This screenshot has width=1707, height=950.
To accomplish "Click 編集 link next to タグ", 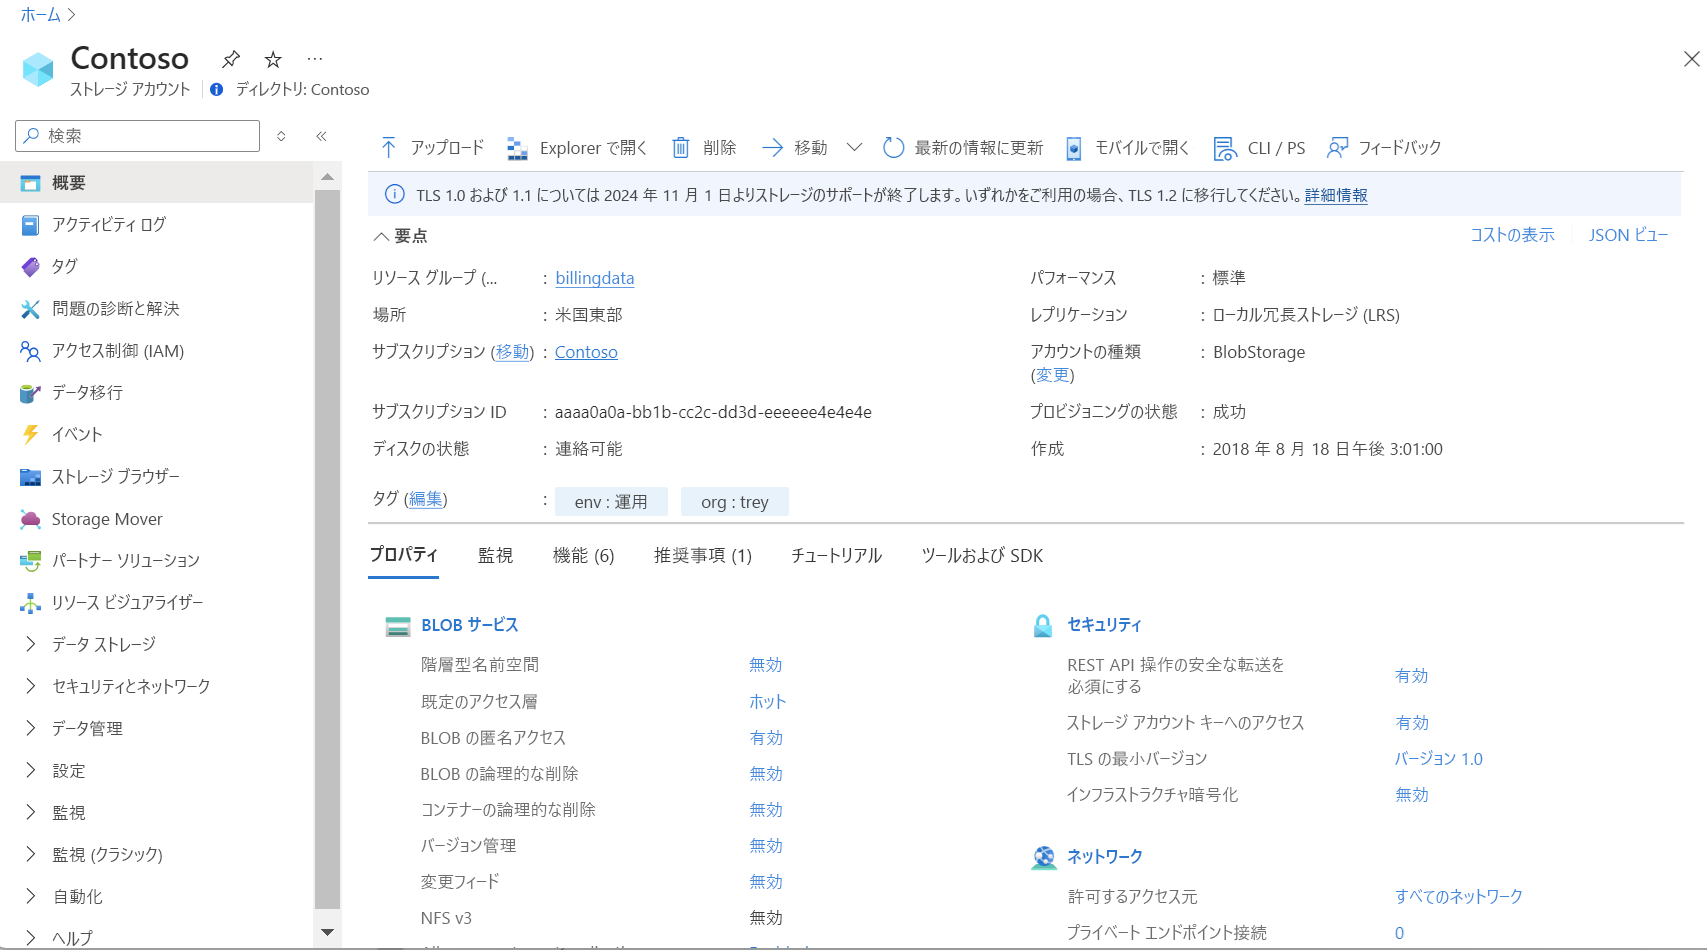I will [x=426, y=499].
